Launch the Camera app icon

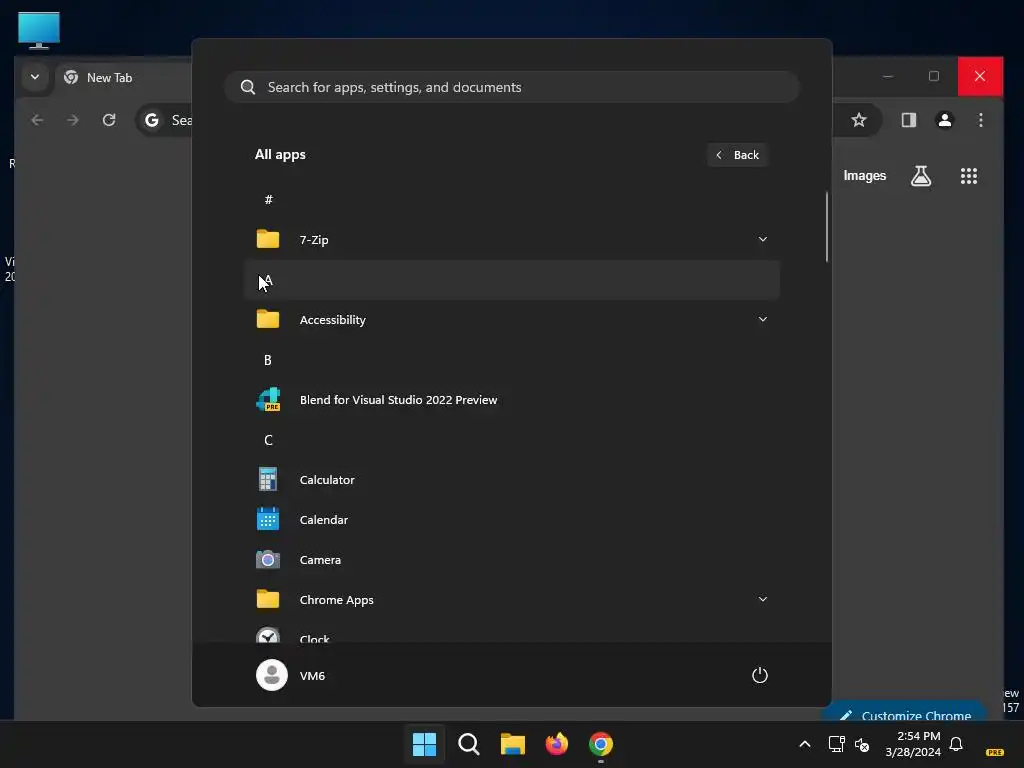268,560
